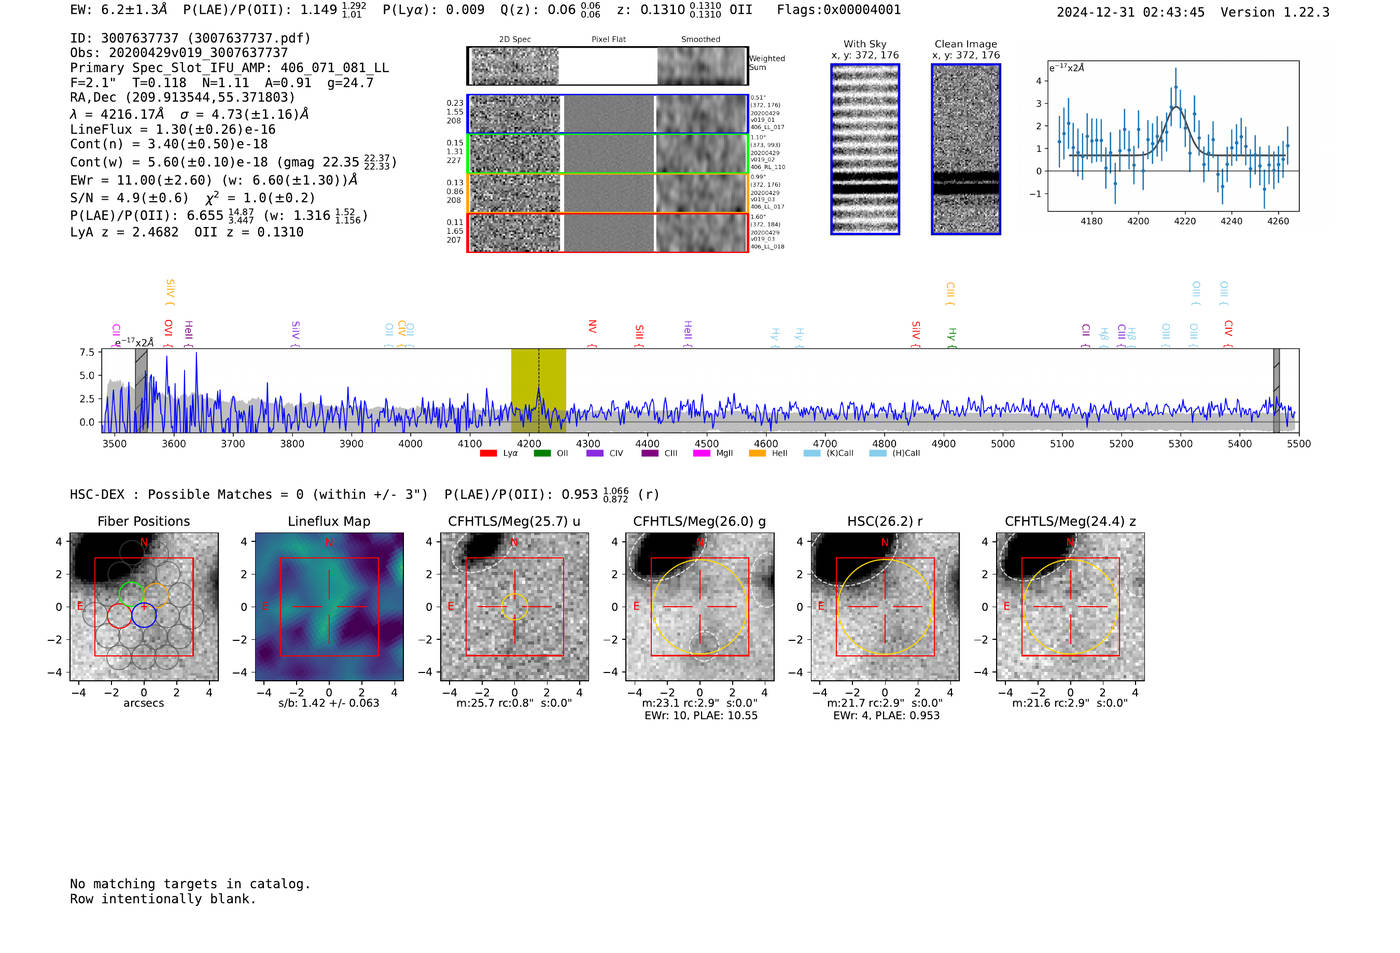Click the LyA z = 2.4682 redshift line
This screenshot has height=953, width=1400.
125,232
